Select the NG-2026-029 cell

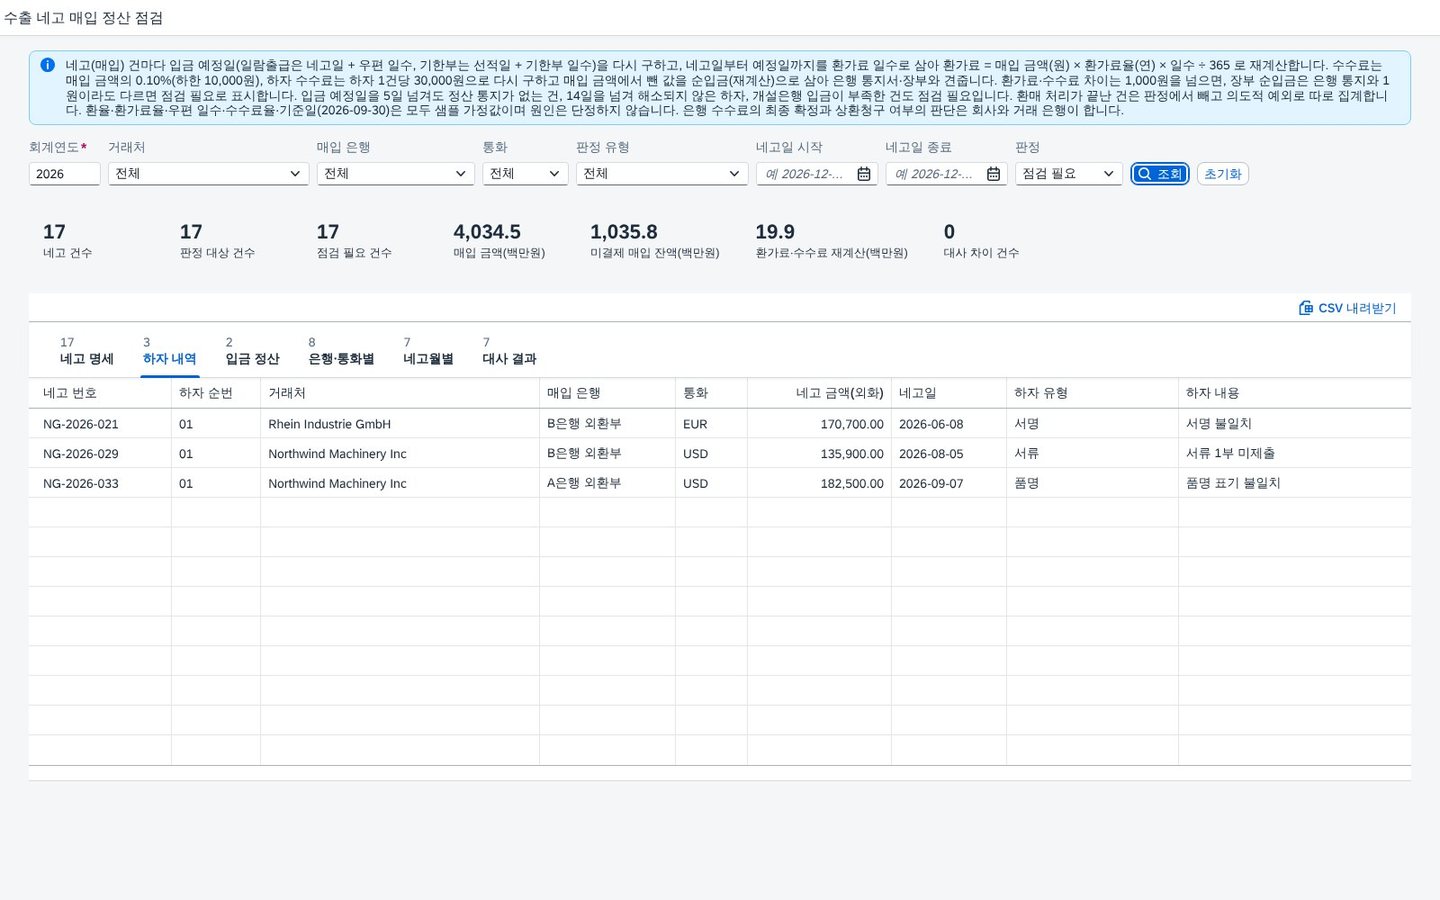click(100, 454)
